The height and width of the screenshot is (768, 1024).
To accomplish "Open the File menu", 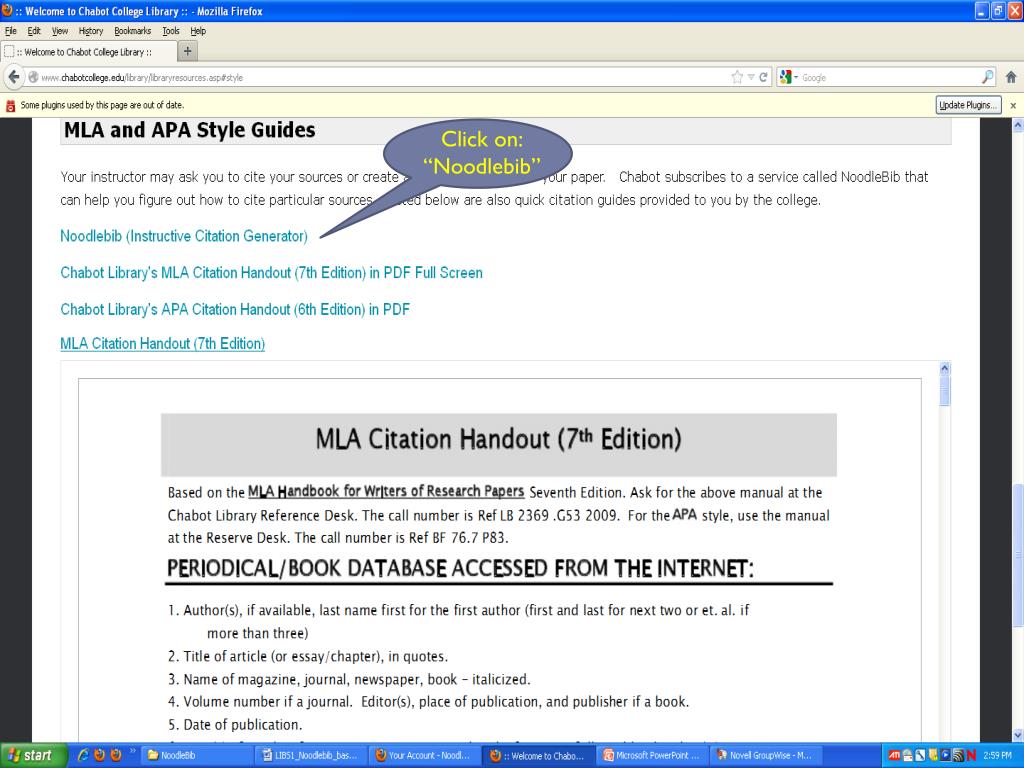I will 10,31.
